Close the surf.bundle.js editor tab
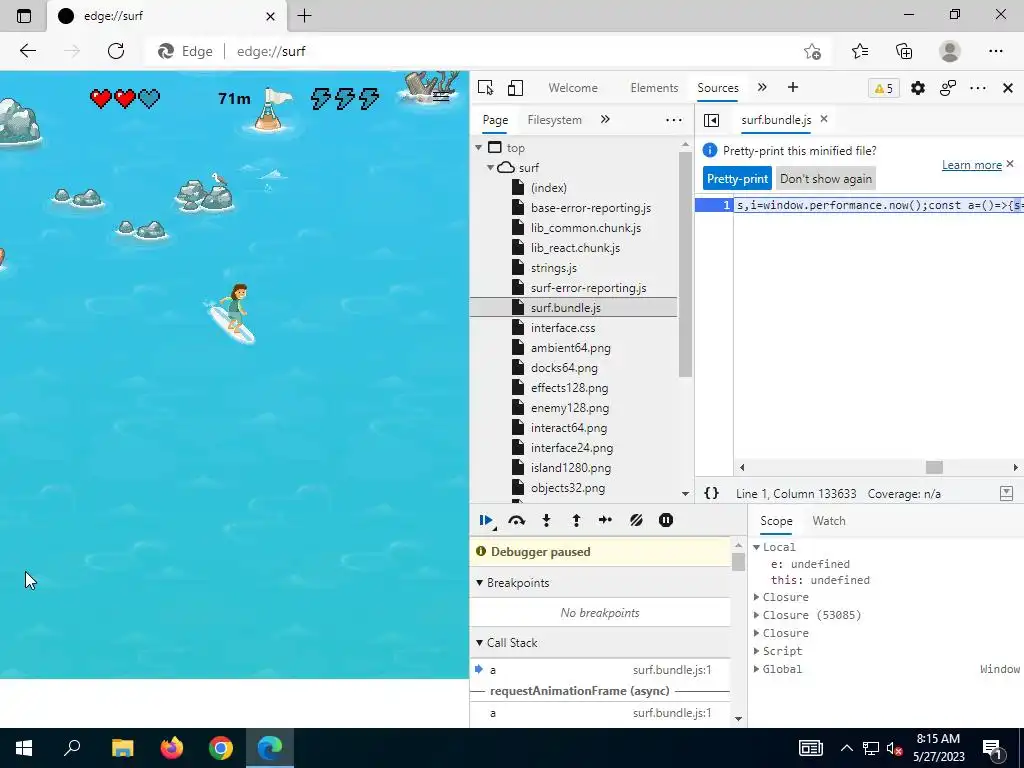1024x768 pixels. tap(824, 119)
